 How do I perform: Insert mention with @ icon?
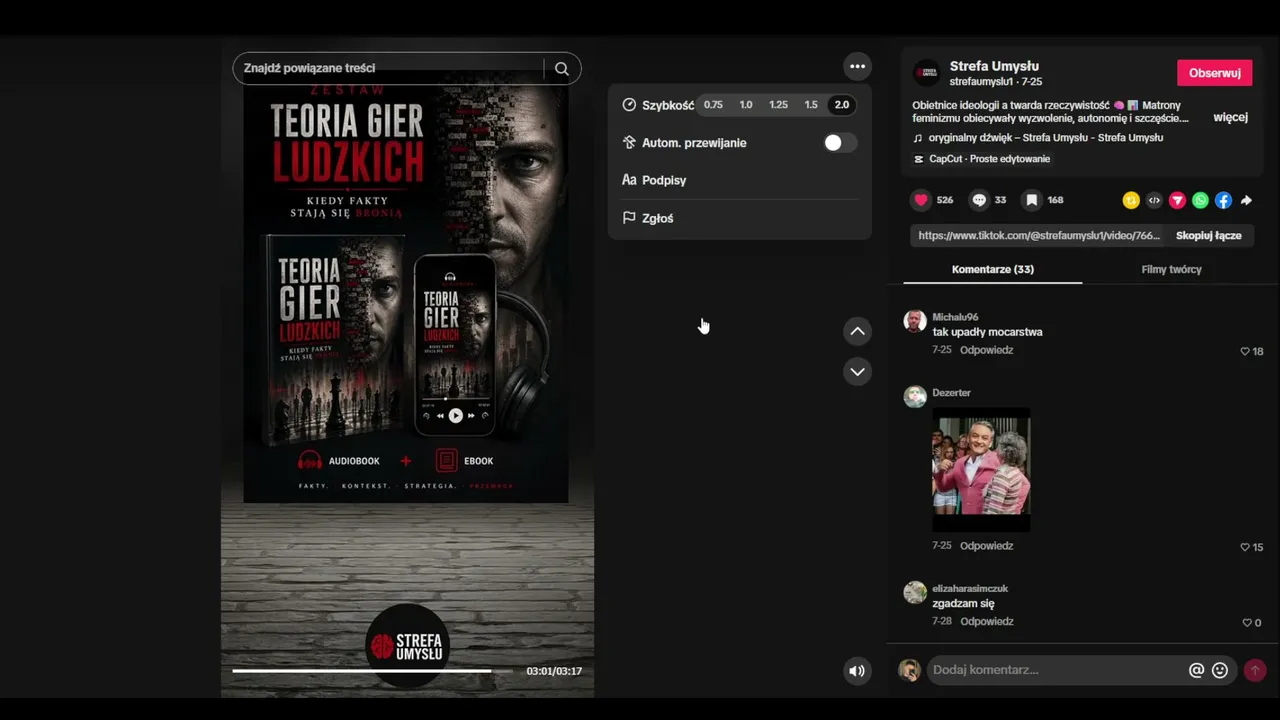click(1196, 671)
